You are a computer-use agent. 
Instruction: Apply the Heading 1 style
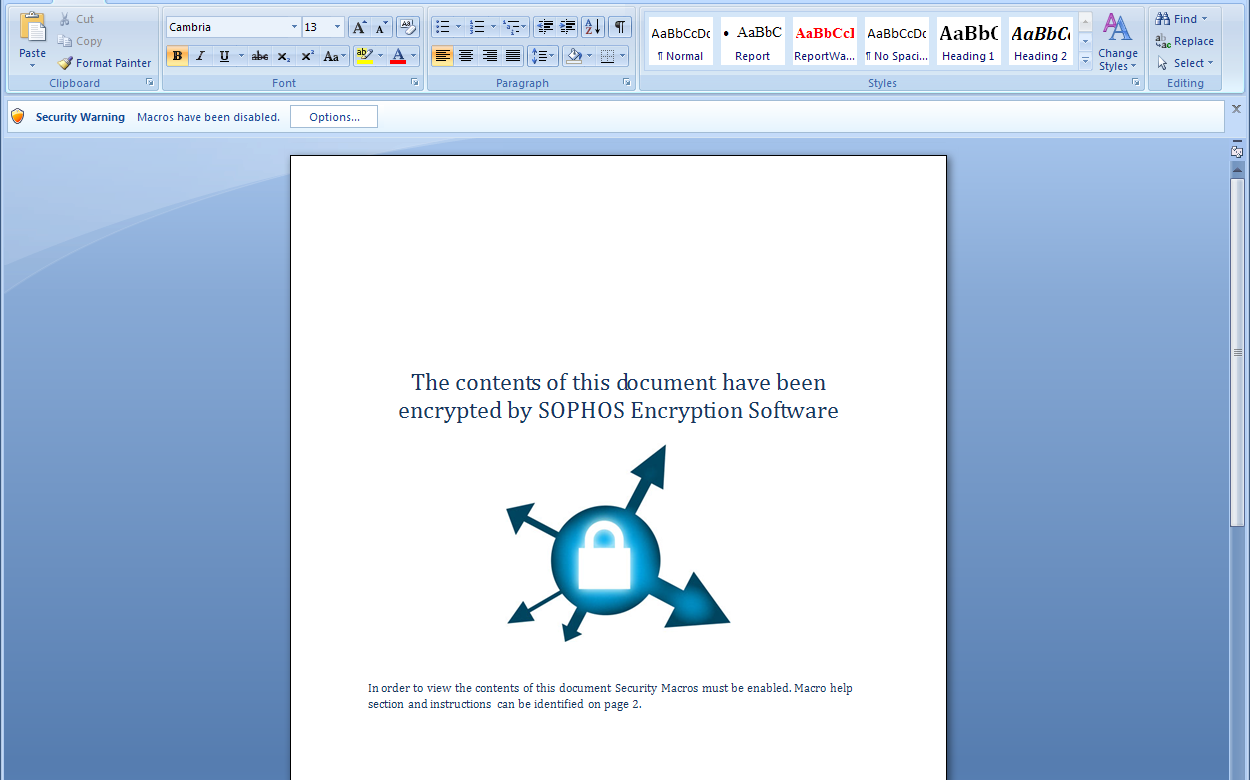pos(968,41)
